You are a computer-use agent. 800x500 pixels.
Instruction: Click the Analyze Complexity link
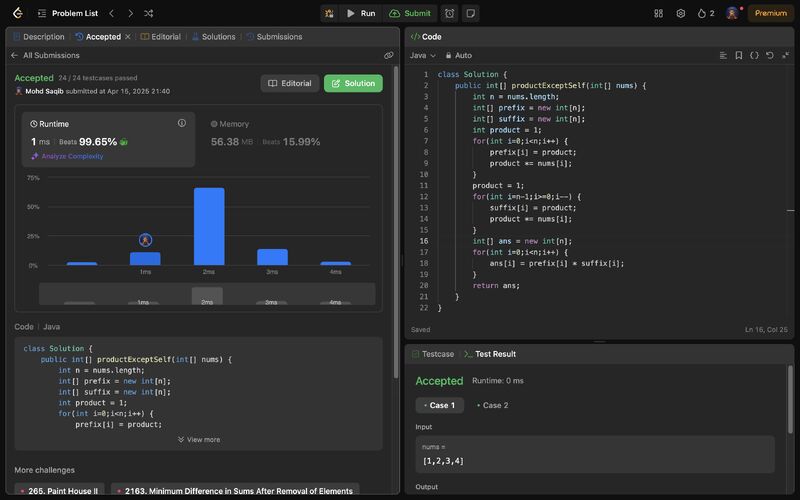click(72, 156)
